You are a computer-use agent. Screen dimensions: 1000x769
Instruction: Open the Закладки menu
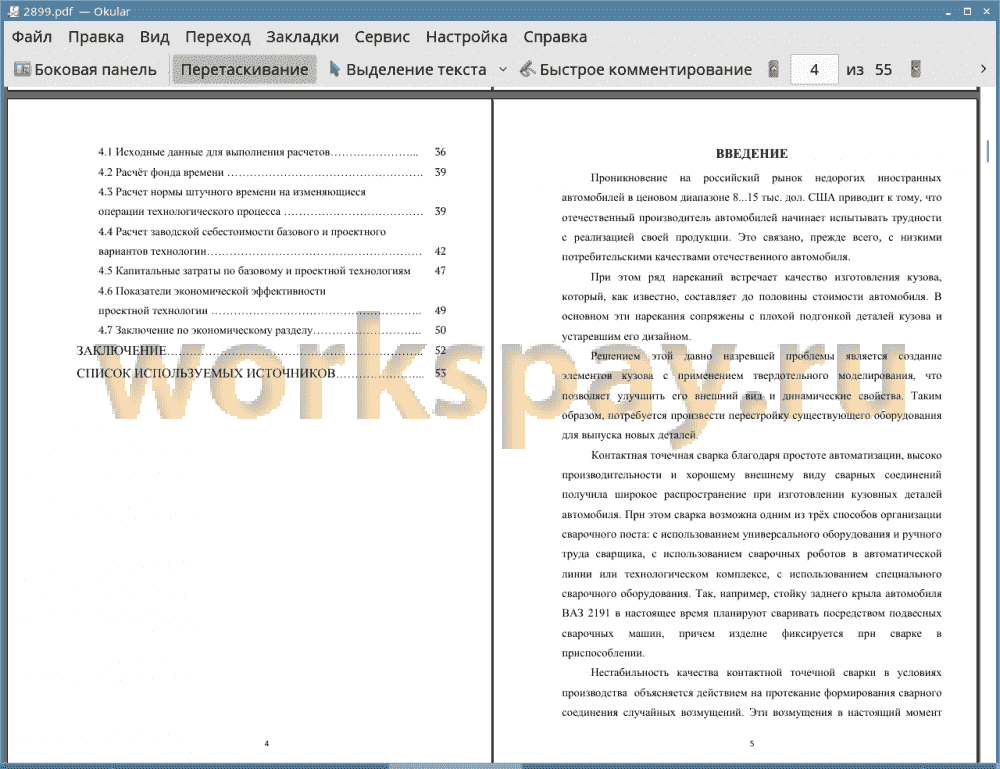302,37
